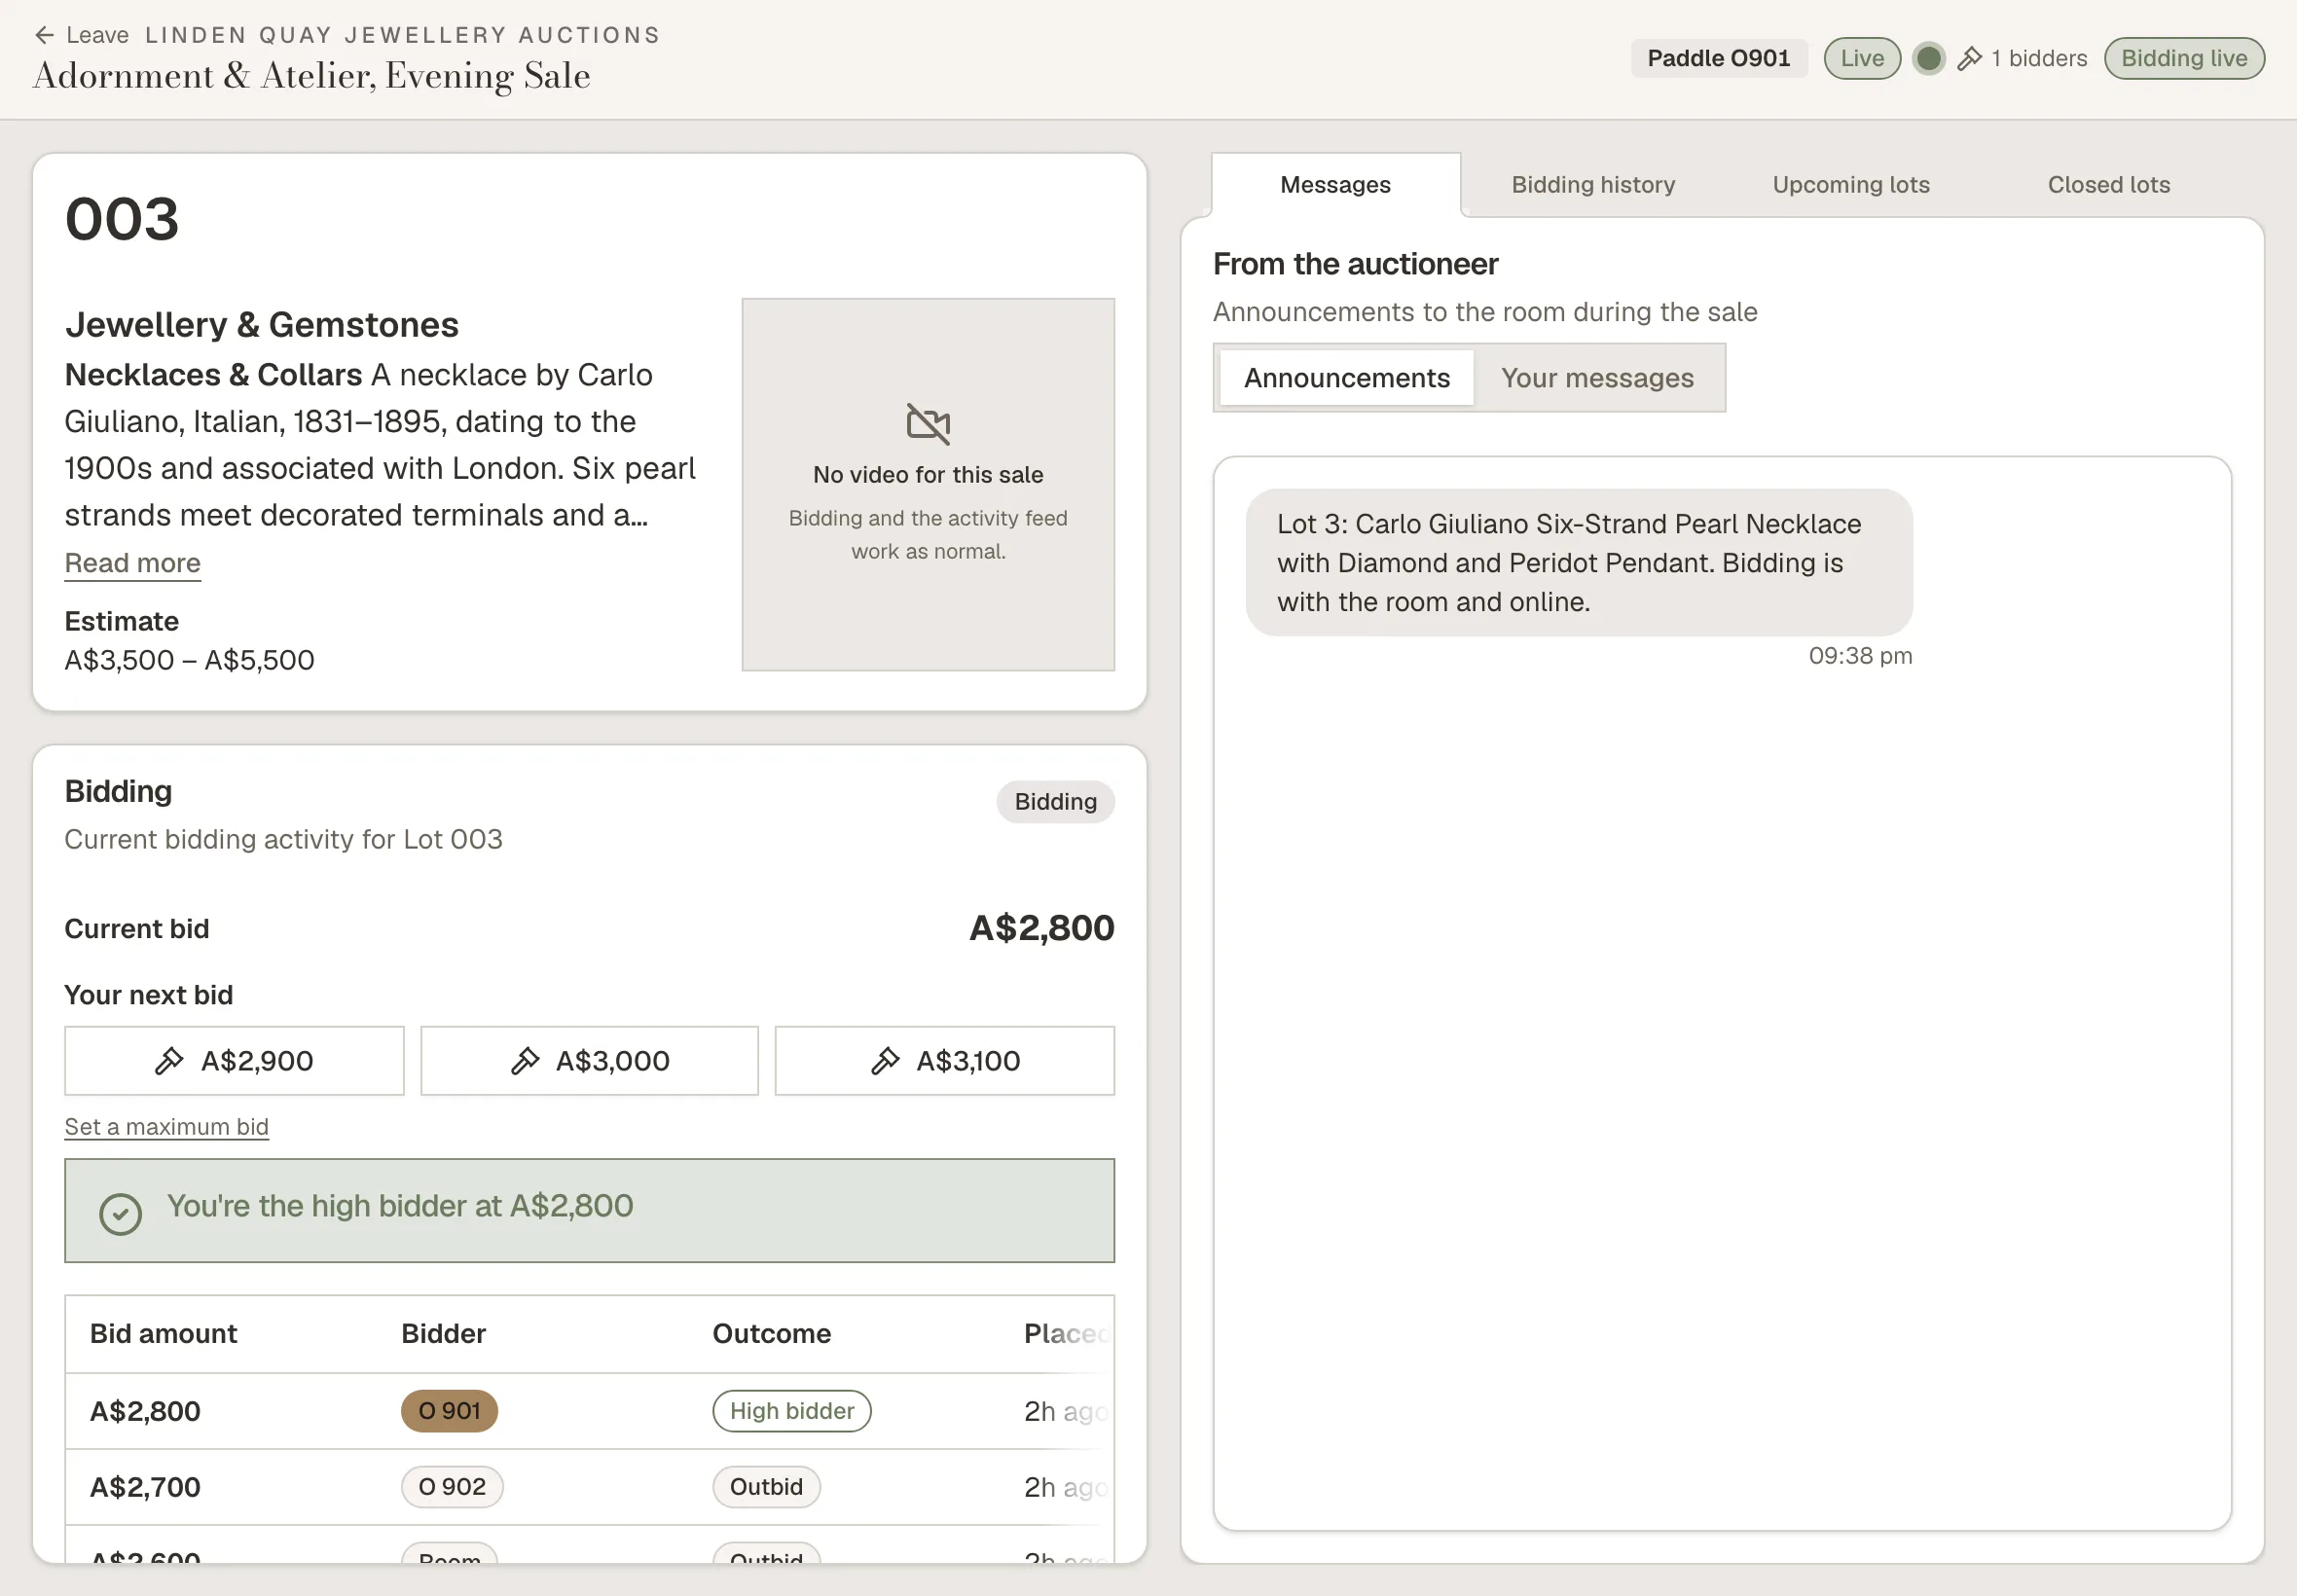
Task: Click the back arrow next to Leave
Action: [x=44, y=35]
